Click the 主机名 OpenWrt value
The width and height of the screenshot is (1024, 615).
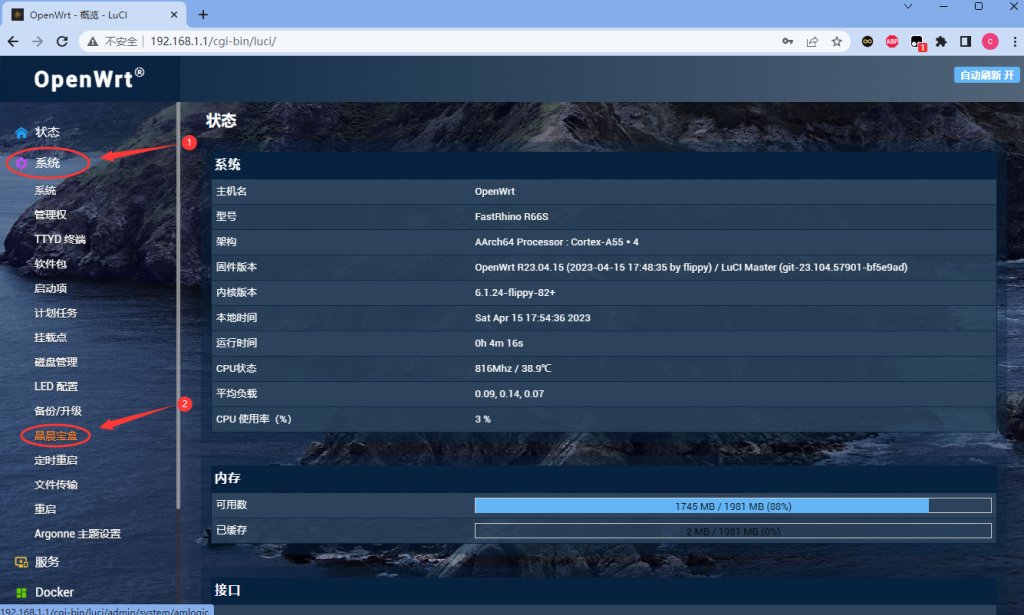[494, 191]
